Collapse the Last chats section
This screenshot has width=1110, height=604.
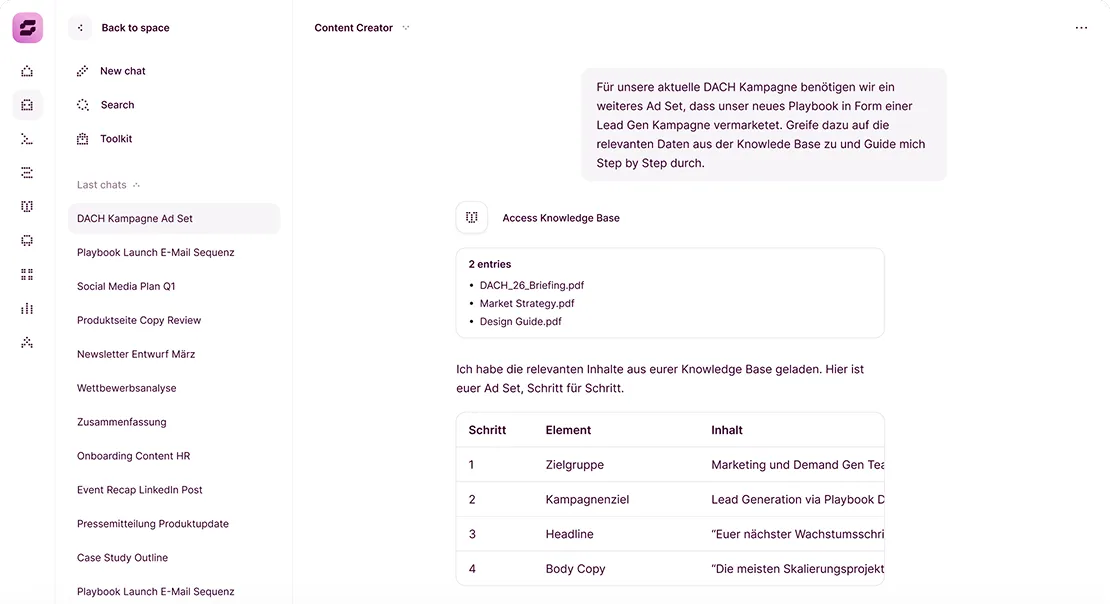[137, 185]
